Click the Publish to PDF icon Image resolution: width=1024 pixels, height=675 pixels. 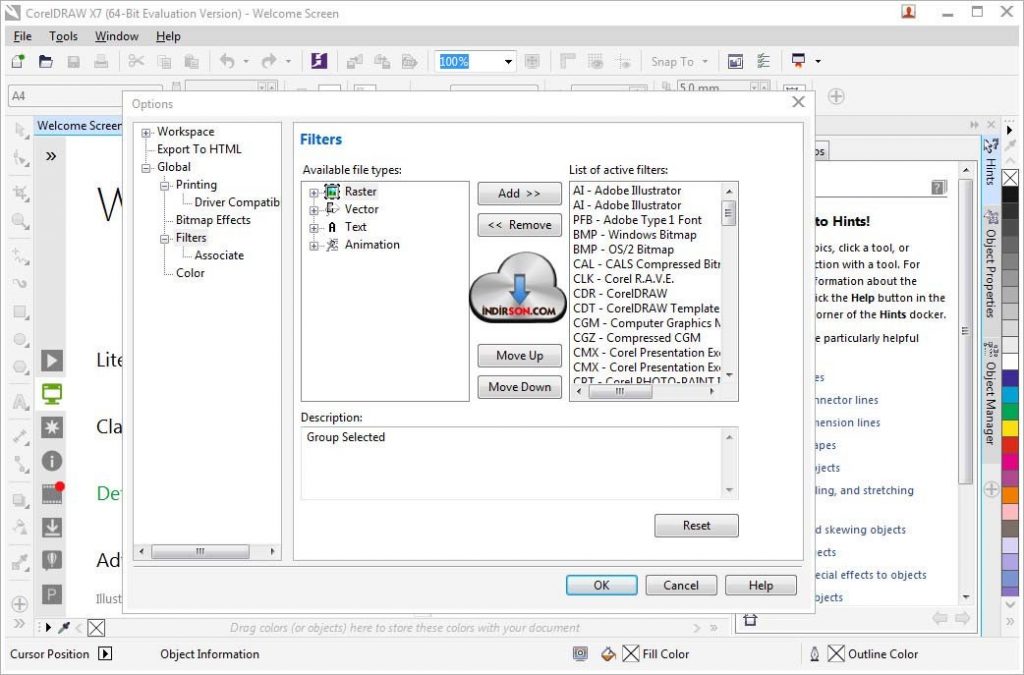tap(409, 61)
